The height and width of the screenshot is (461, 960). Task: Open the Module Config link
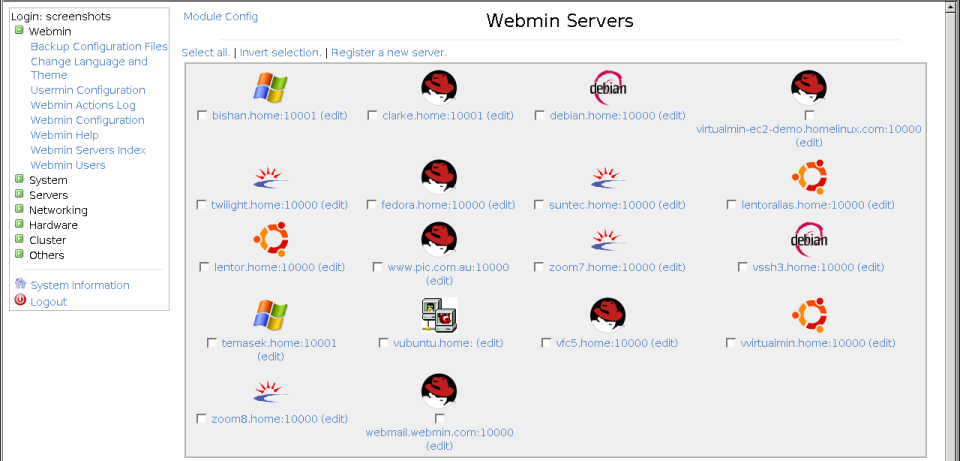coord(221,17)
